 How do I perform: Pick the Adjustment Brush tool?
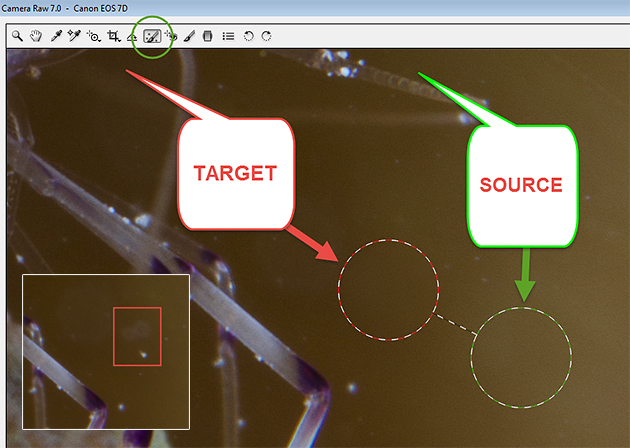tap(189, 37)
